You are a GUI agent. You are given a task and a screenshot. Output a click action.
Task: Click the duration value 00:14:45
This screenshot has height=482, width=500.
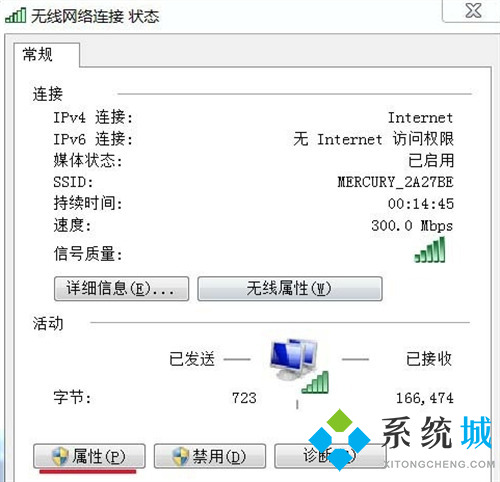click(421, 204)
